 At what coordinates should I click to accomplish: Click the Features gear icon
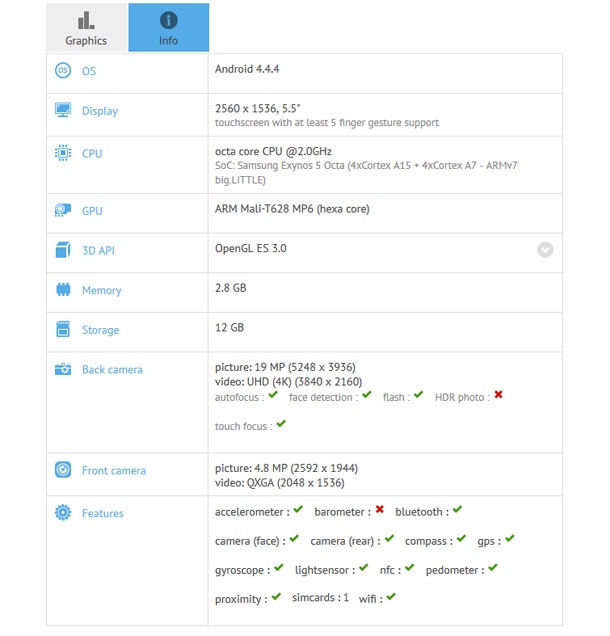point(63,513)
